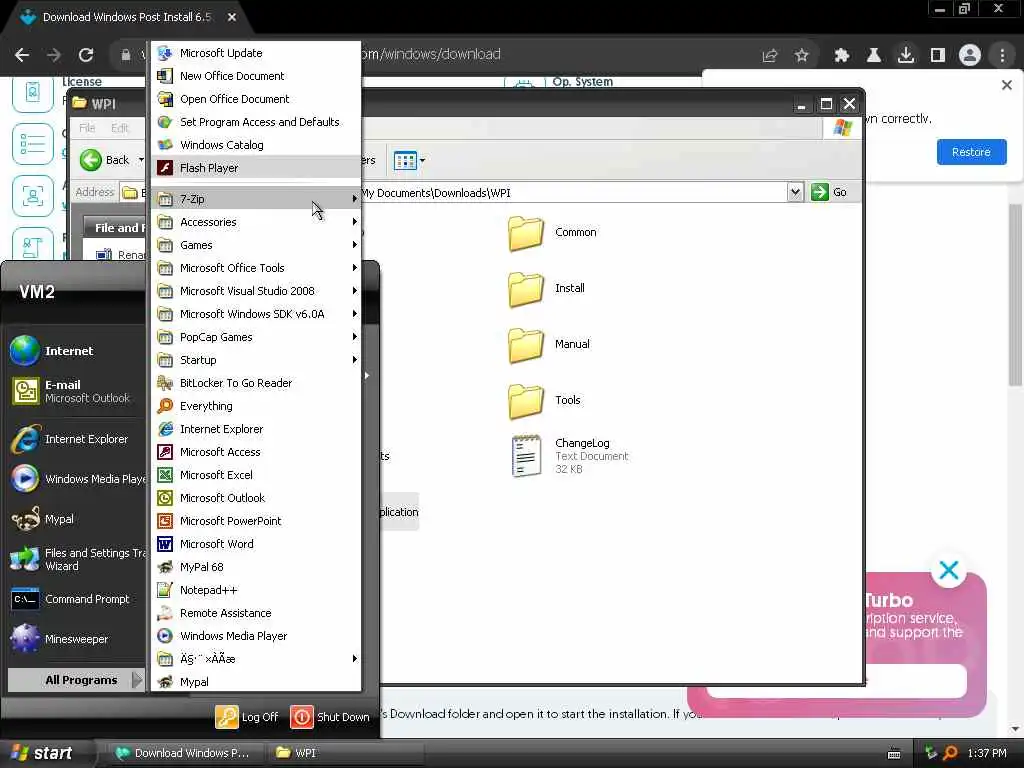Expand Microsoft Office Tools submenu
The height and width of the screenshot is (768, 1024).
(255, 268)
